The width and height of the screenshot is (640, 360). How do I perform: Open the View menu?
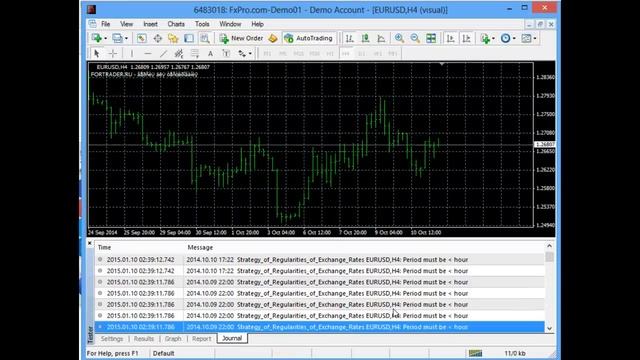point(127,24)
